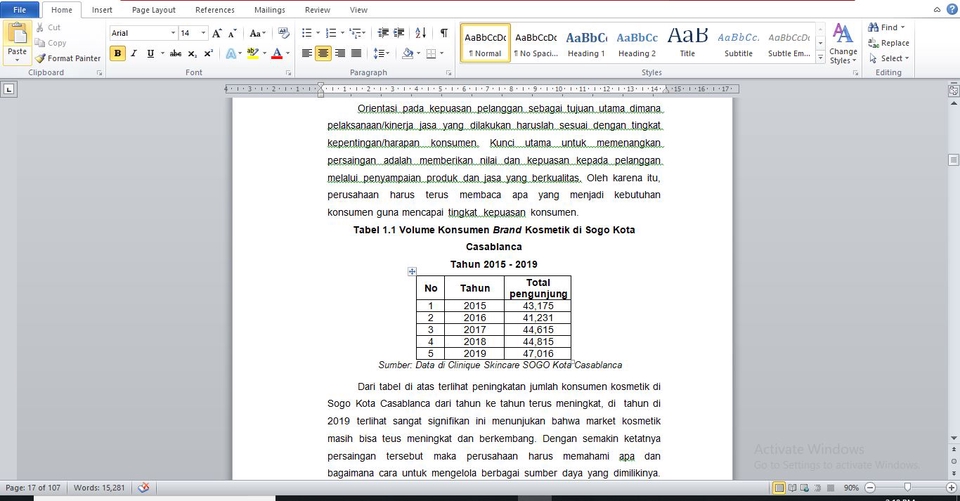The height and width of the screenshot is (501, 960).
Task: Start a bulleted list
Action: 307,33
